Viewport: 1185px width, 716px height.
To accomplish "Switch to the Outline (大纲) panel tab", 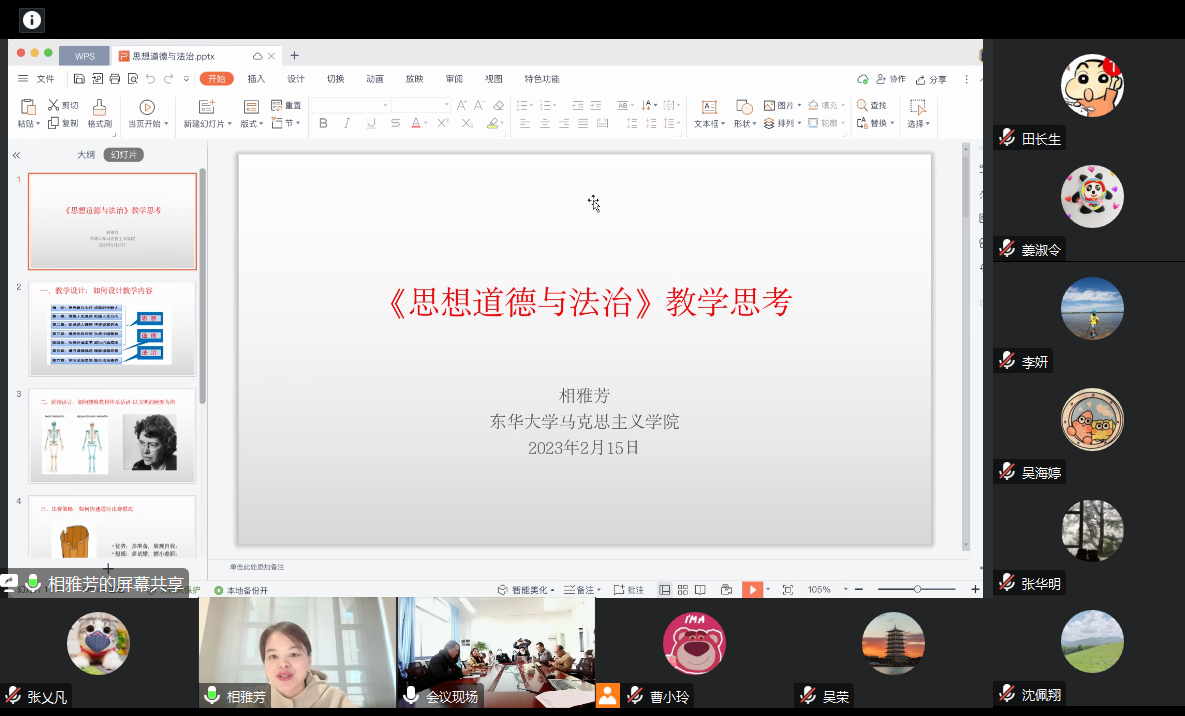I will pos(86,155).
